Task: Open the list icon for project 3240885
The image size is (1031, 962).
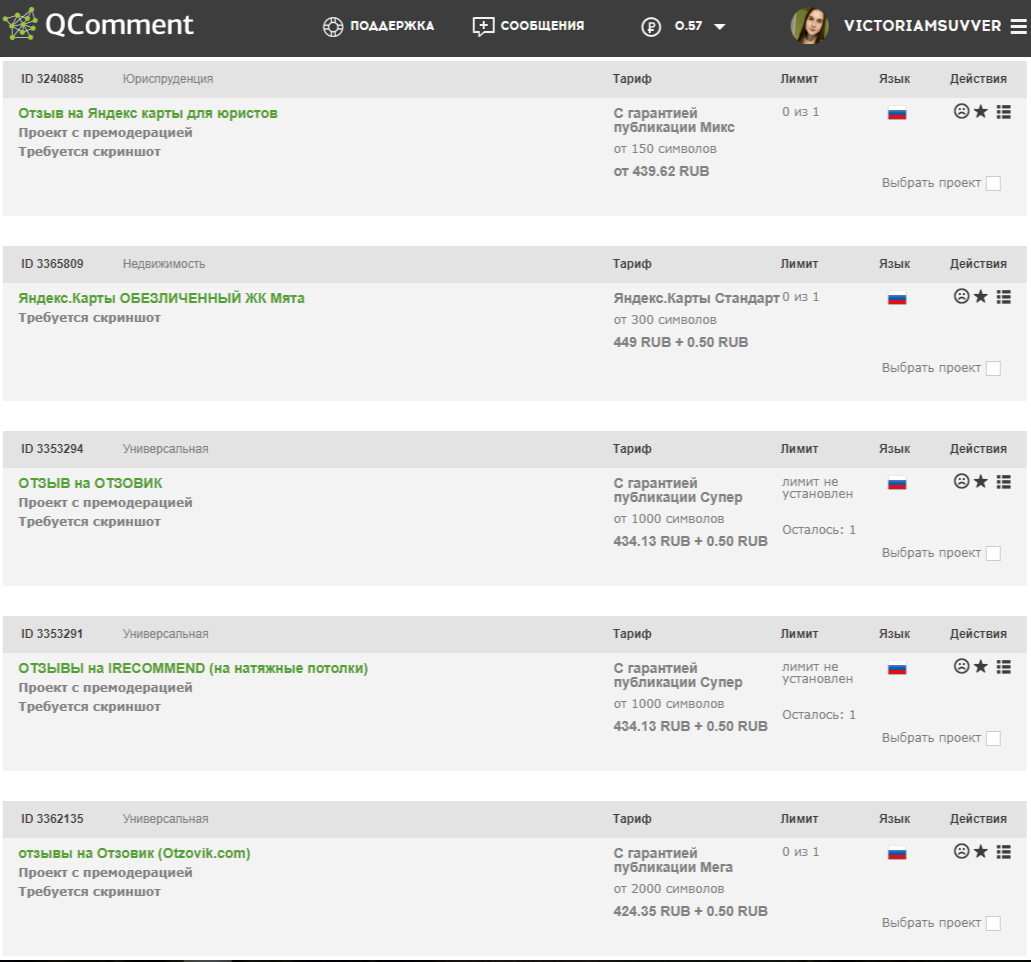Action: pos(1003,112)
